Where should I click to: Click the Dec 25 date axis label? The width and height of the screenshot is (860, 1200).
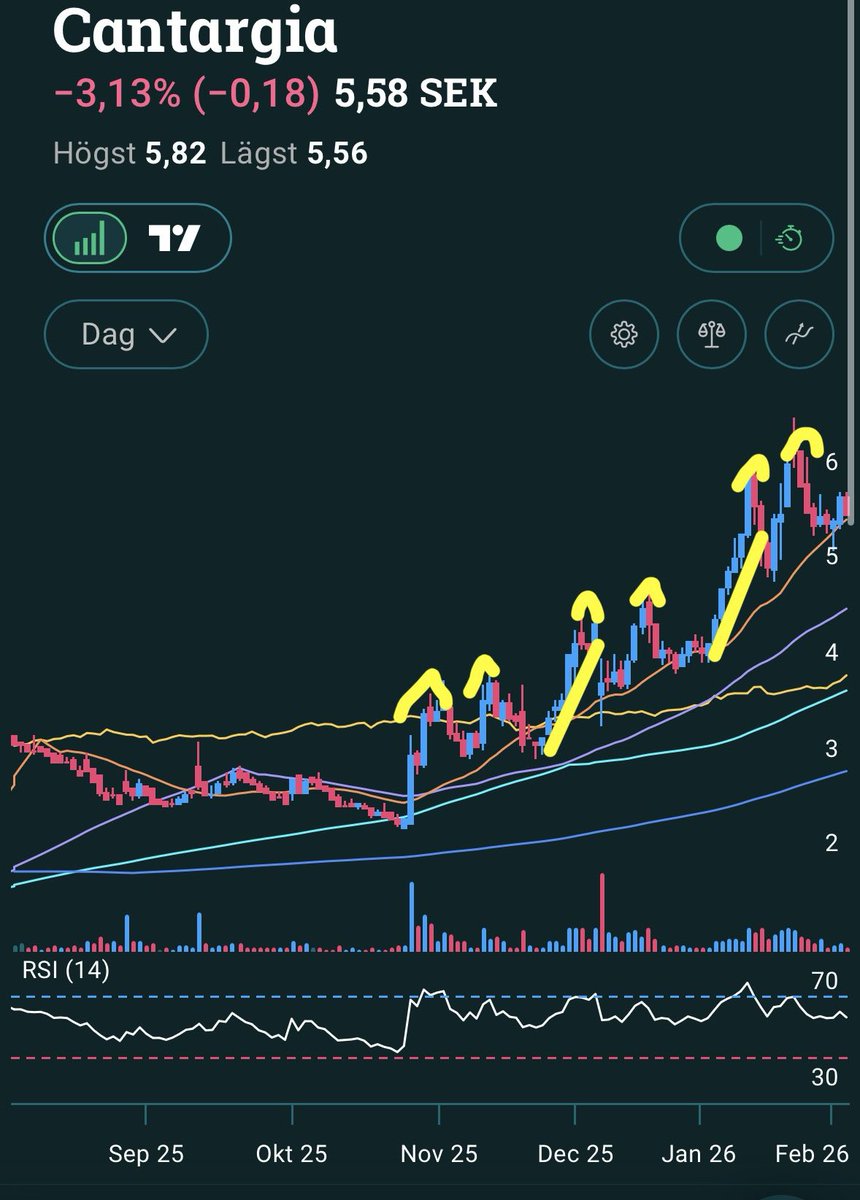tap(575, 1154)
